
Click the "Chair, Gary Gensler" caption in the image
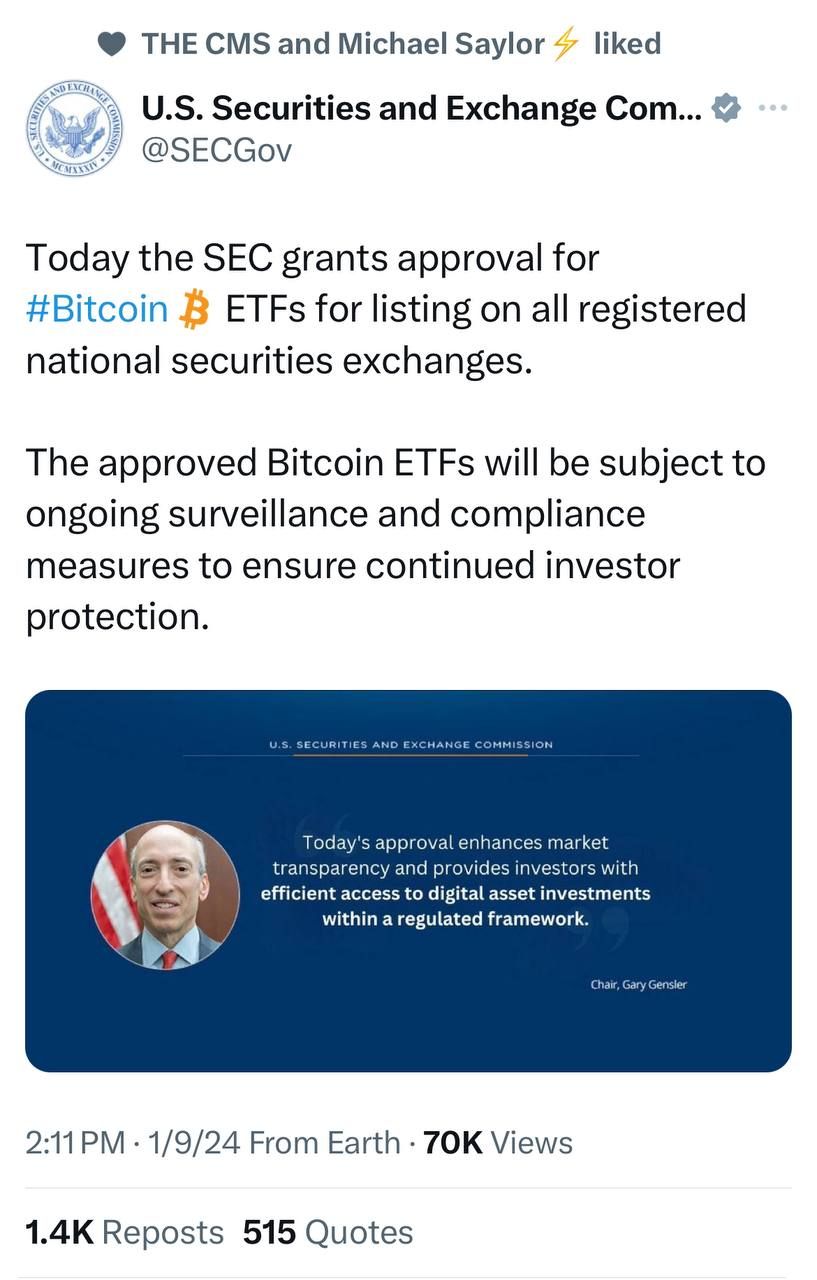point(638,985)
